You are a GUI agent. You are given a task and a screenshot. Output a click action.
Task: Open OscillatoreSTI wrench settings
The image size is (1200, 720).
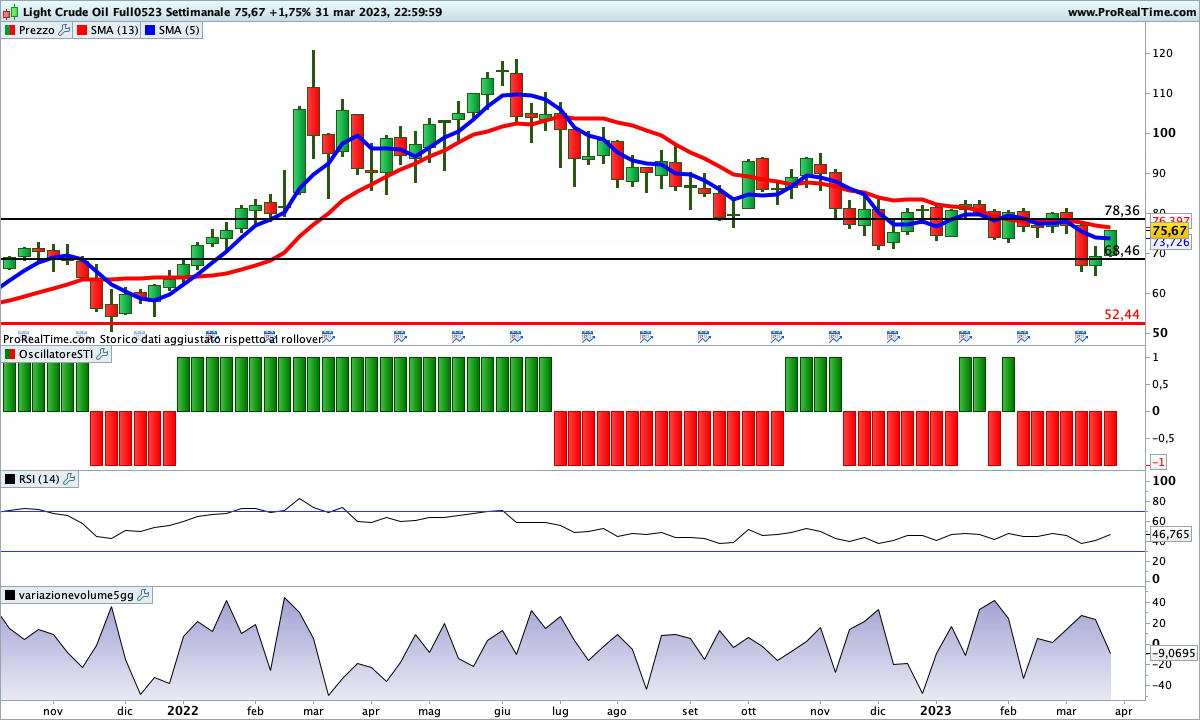[x=103, y=355]
